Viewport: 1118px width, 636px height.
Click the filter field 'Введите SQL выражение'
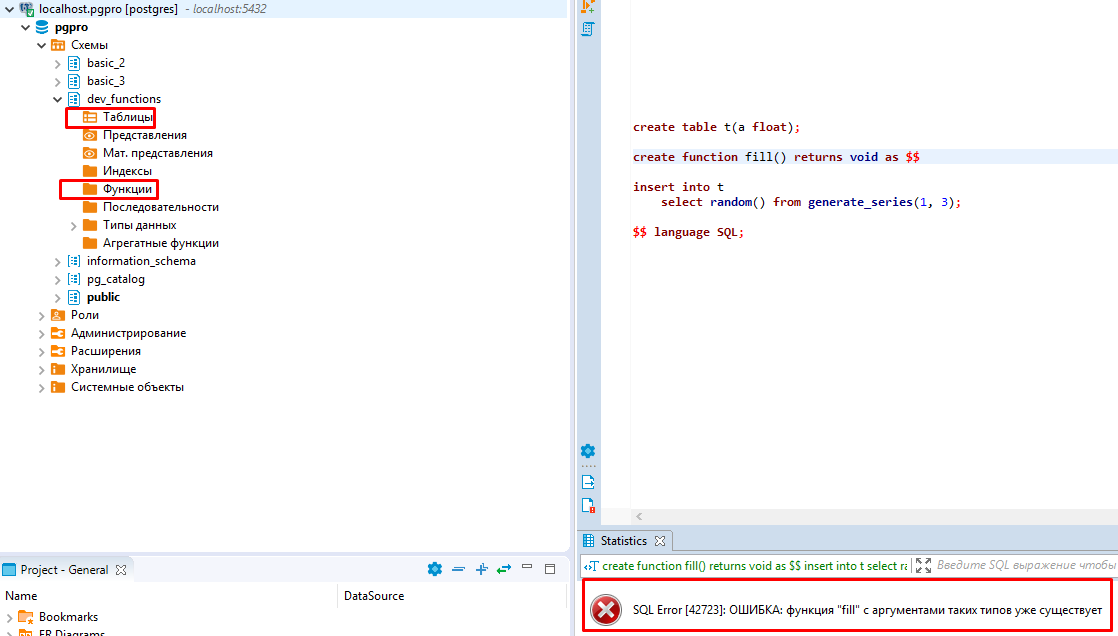1026,565
